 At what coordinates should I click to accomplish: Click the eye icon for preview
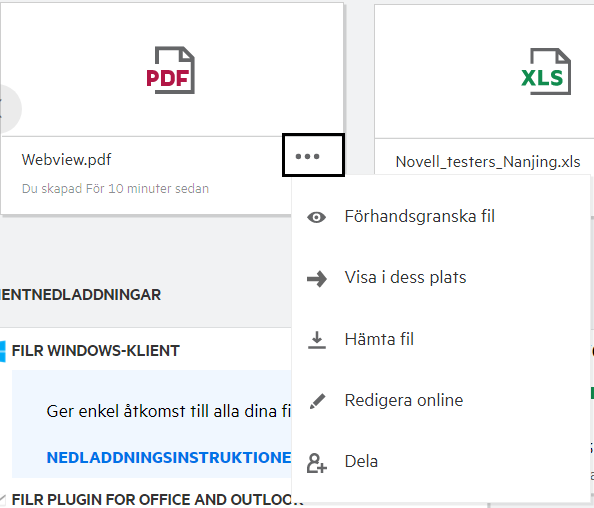316,217
